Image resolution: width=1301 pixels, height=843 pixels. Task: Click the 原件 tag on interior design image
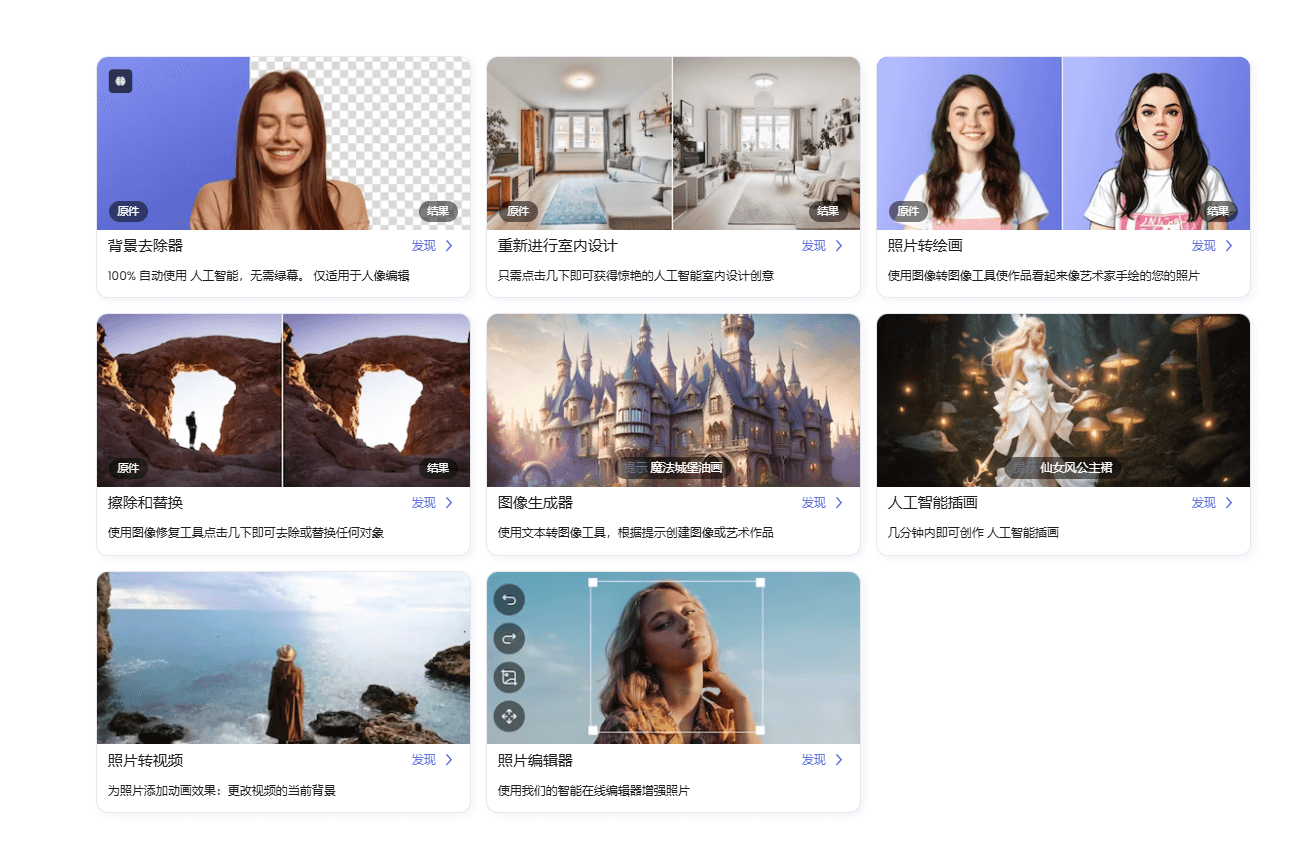click(x=518, y=211)
